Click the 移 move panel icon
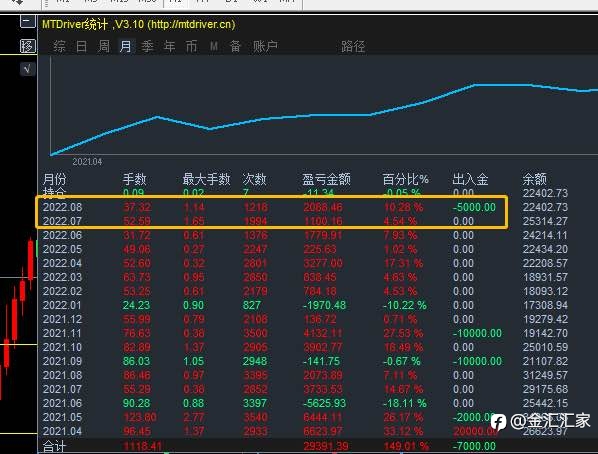Viewport: 598px width, 454px height. coord(27,46)
